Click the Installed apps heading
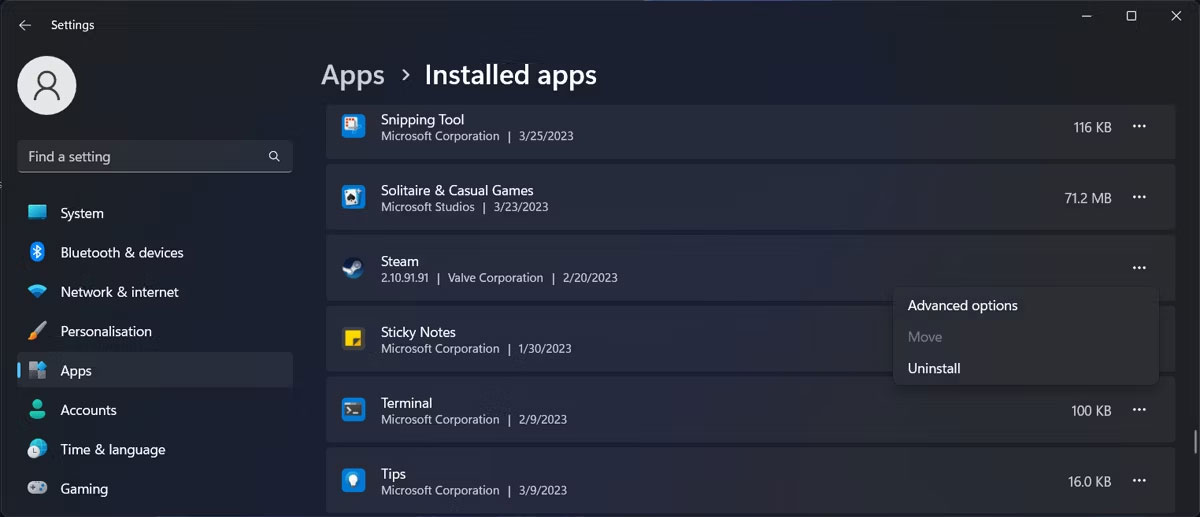The height and width of the screenshot is (517, 1200). (x=510, y=76)
